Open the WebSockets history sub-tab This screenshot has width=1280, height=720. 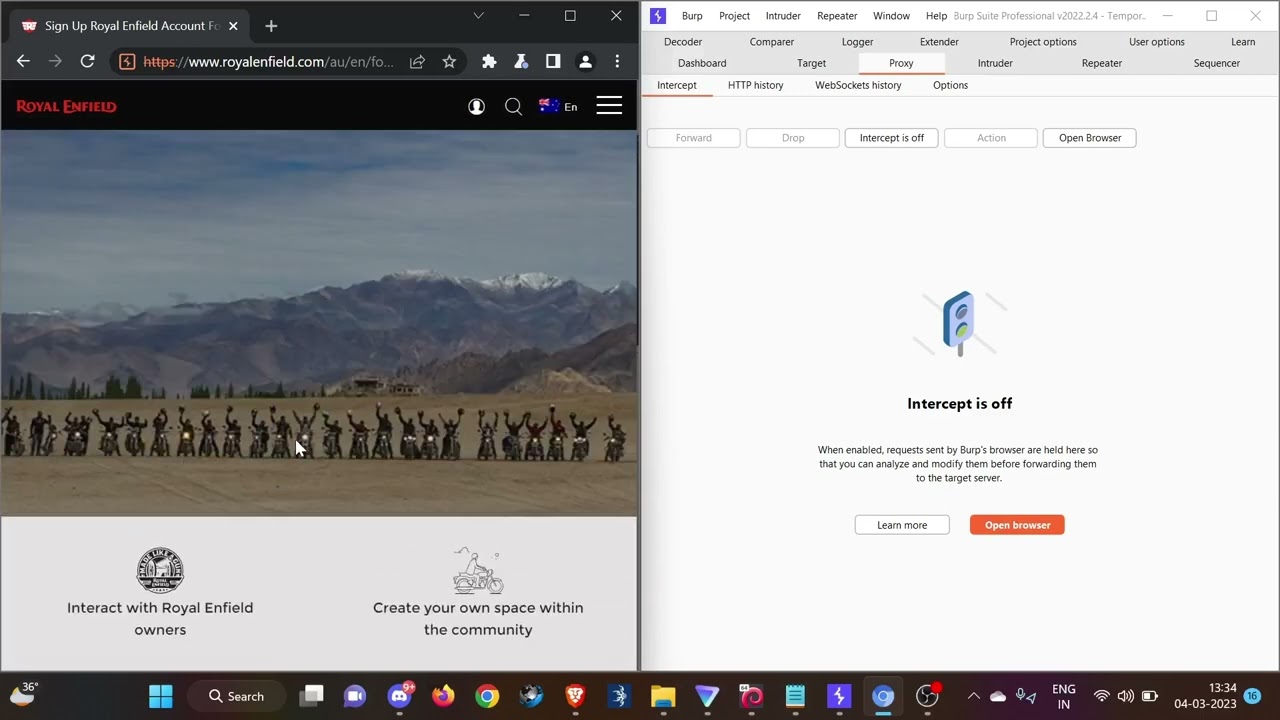pos(858,85)
